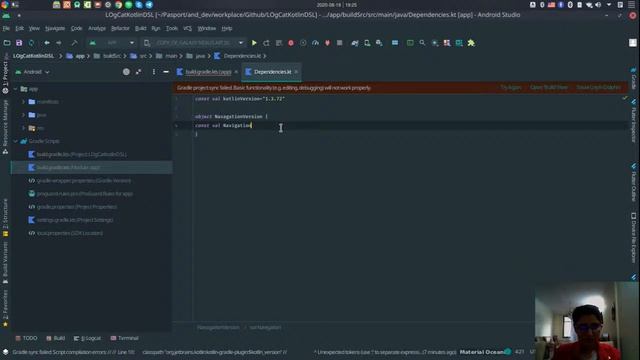Navigate back with the left arrow
This screenshot has width=640, height=360.
point(47,43)
